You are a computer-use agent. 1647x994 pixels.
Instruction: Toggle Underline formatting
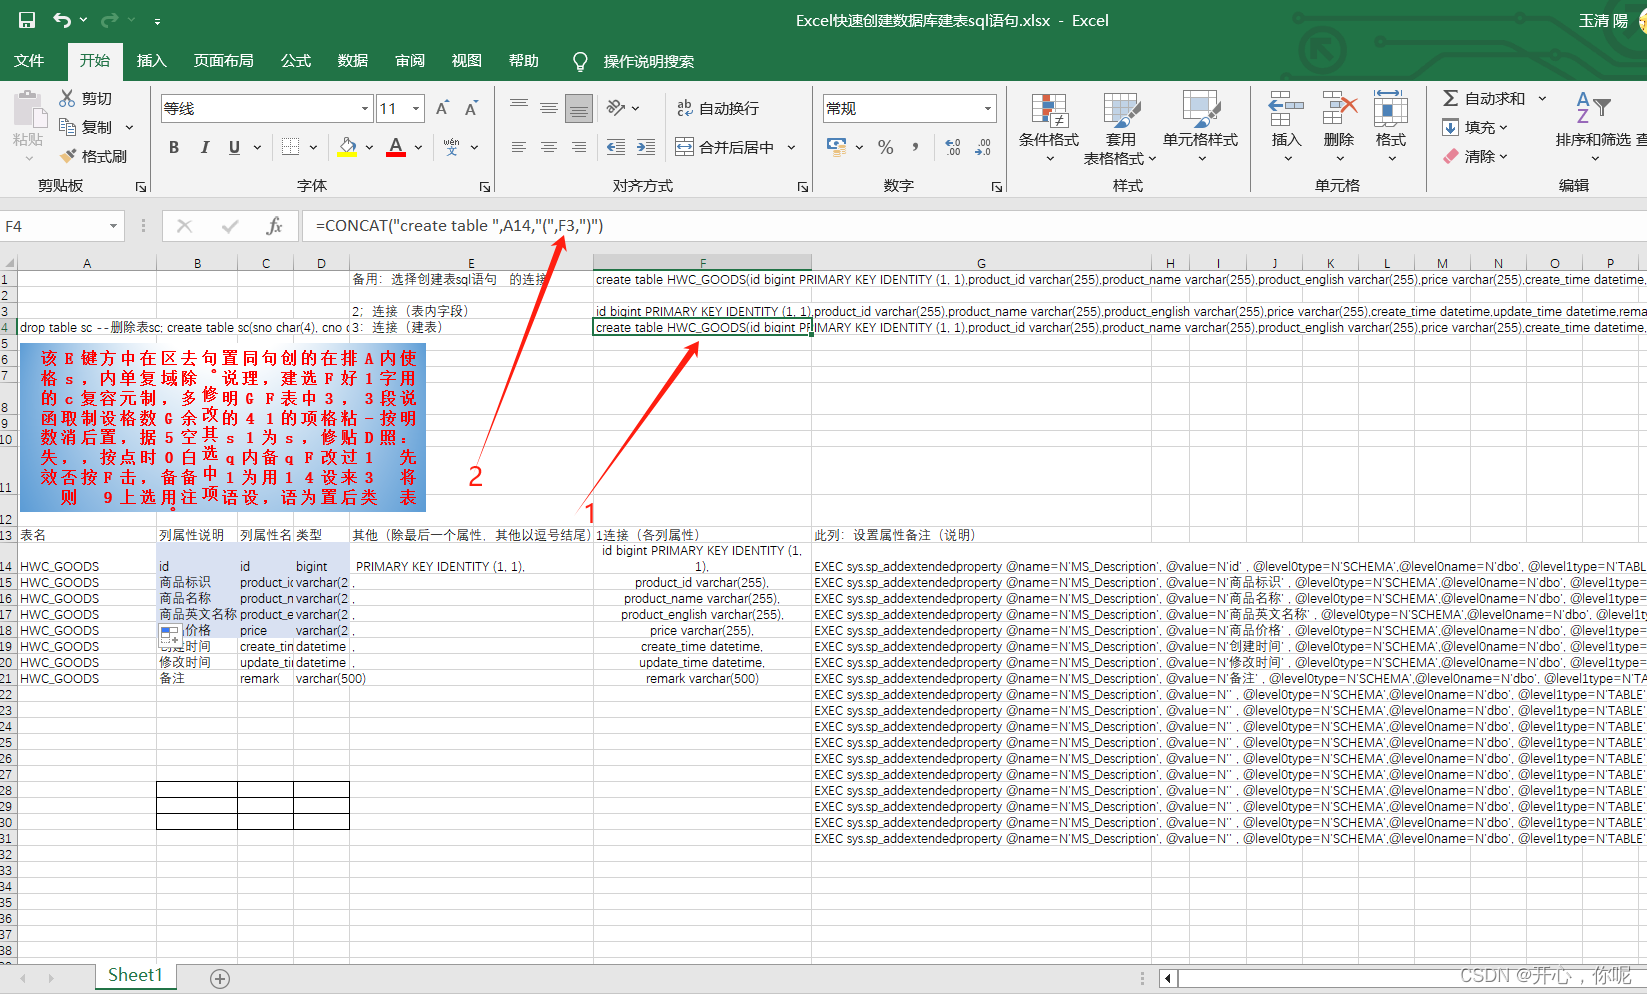coord(234,147)
